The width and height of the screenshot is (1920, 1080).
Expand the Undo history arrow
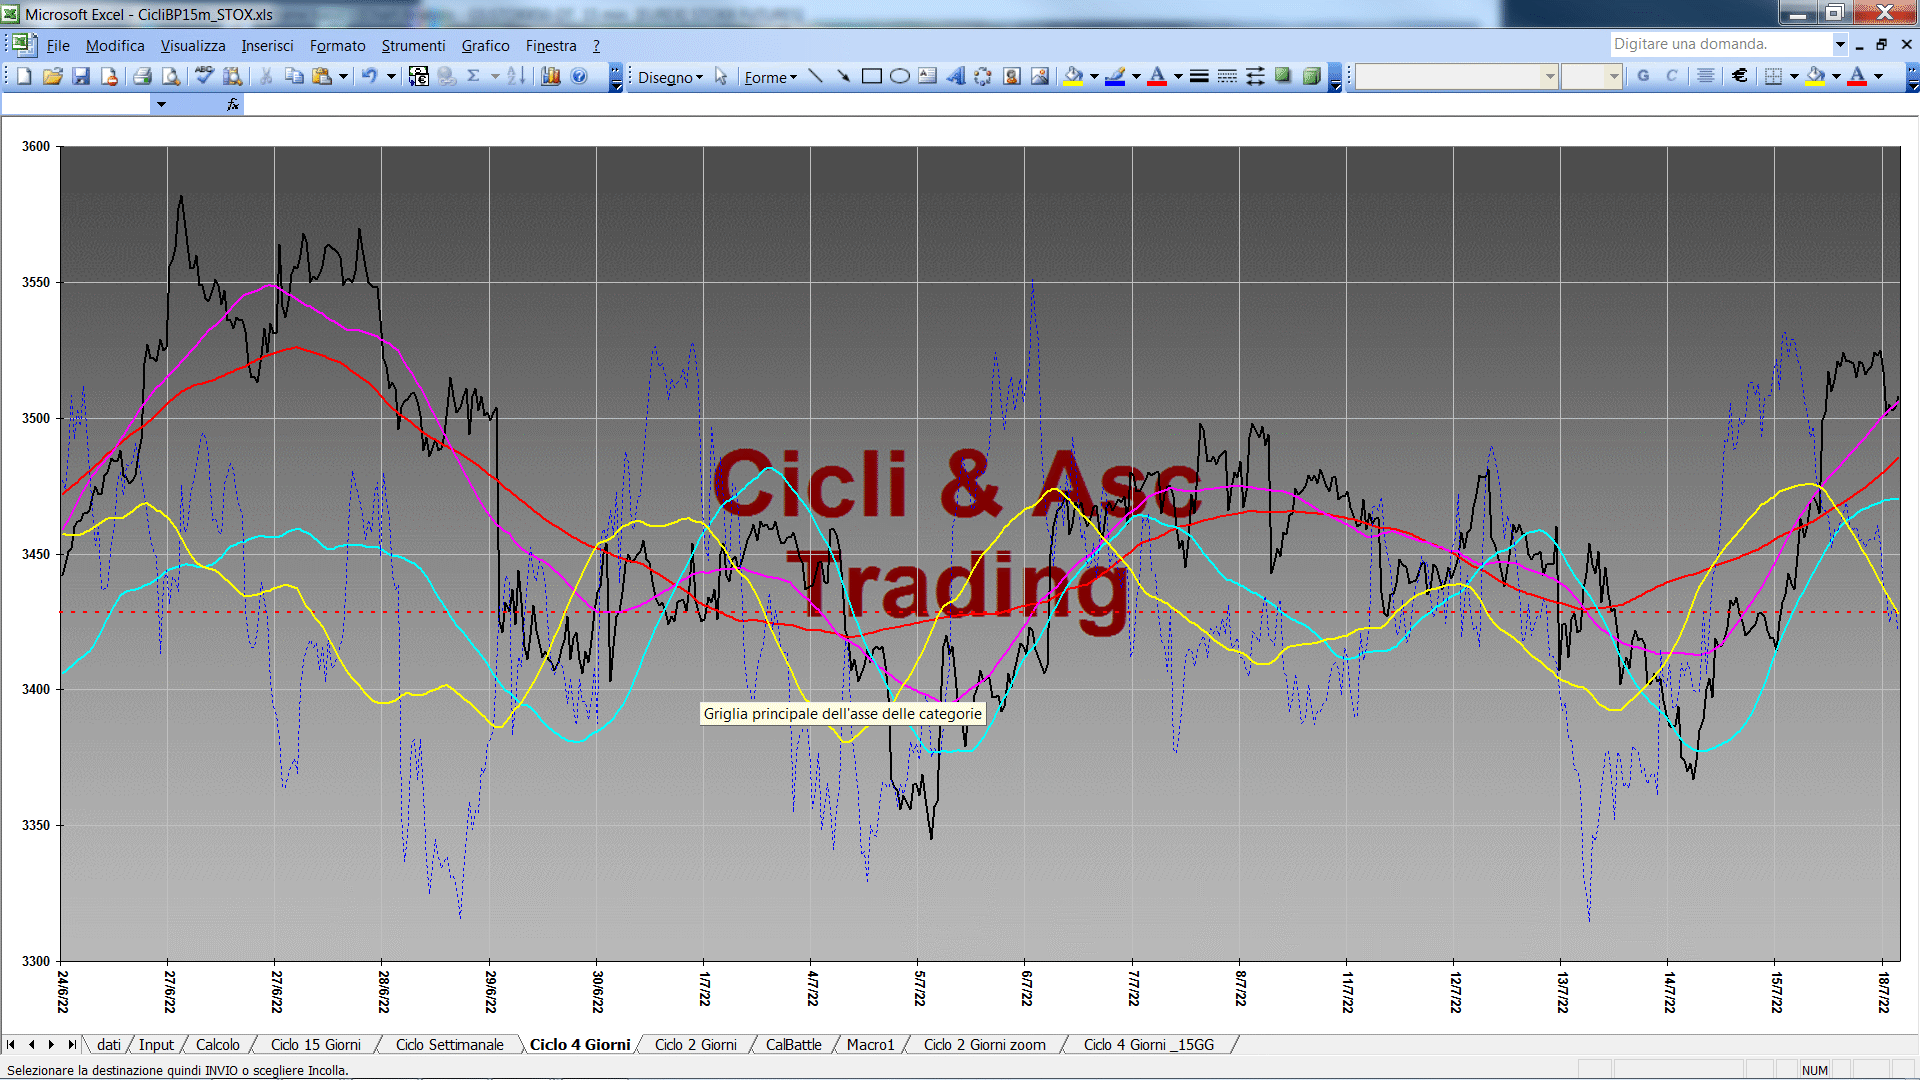[391, 76]
